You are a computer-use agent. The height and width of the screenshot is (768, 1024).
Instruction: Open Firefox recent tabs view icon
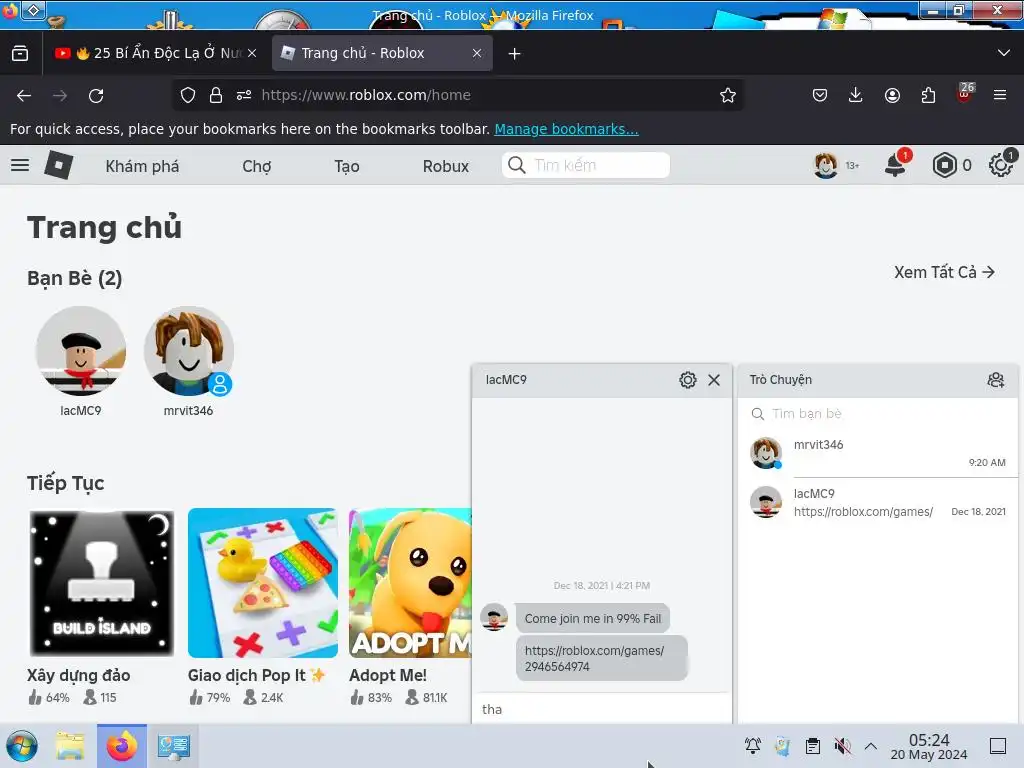tap(20, 54)
